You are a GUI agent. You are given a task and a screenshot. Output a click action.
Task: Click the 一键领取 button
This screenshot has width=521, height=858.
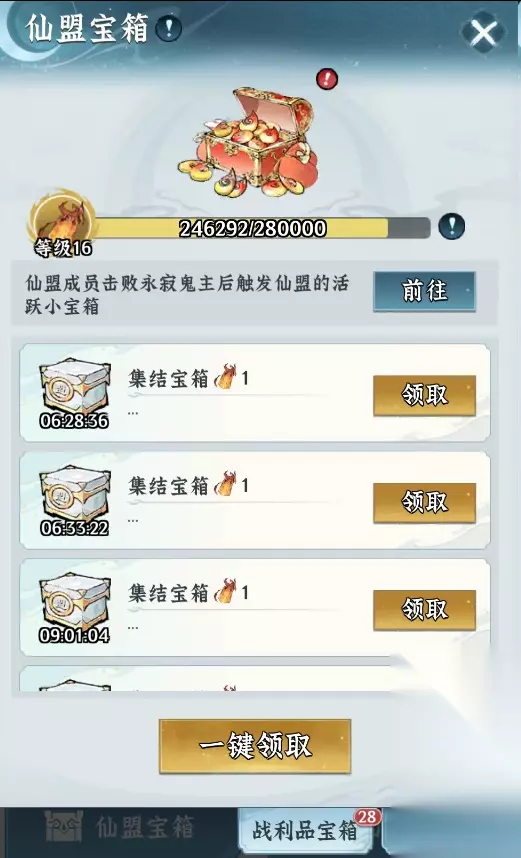point(255,746)
